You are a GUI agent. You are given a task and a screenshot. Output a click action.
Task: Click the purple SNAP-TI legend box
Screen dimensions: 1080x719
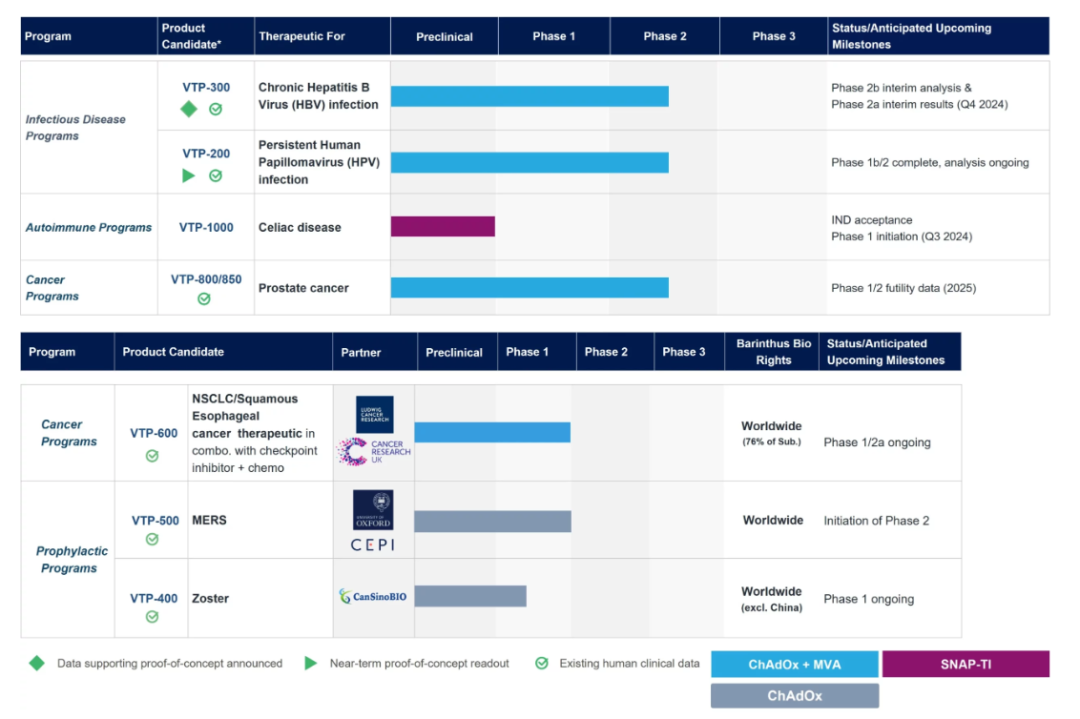[x=965, y=664]
